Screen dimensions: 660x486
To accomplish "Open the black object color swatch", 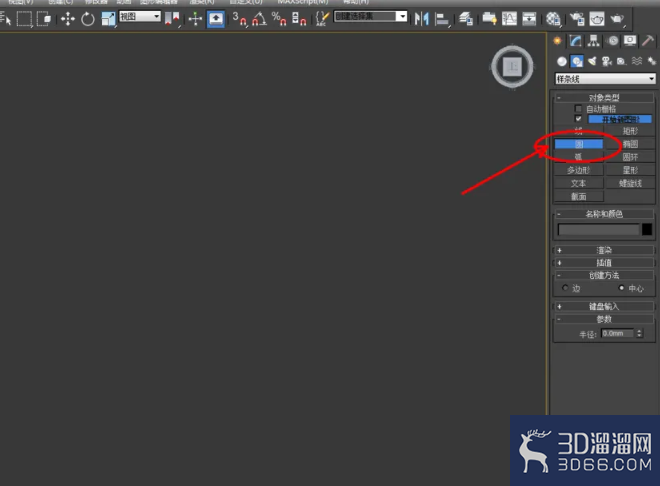I will [647, 229].
